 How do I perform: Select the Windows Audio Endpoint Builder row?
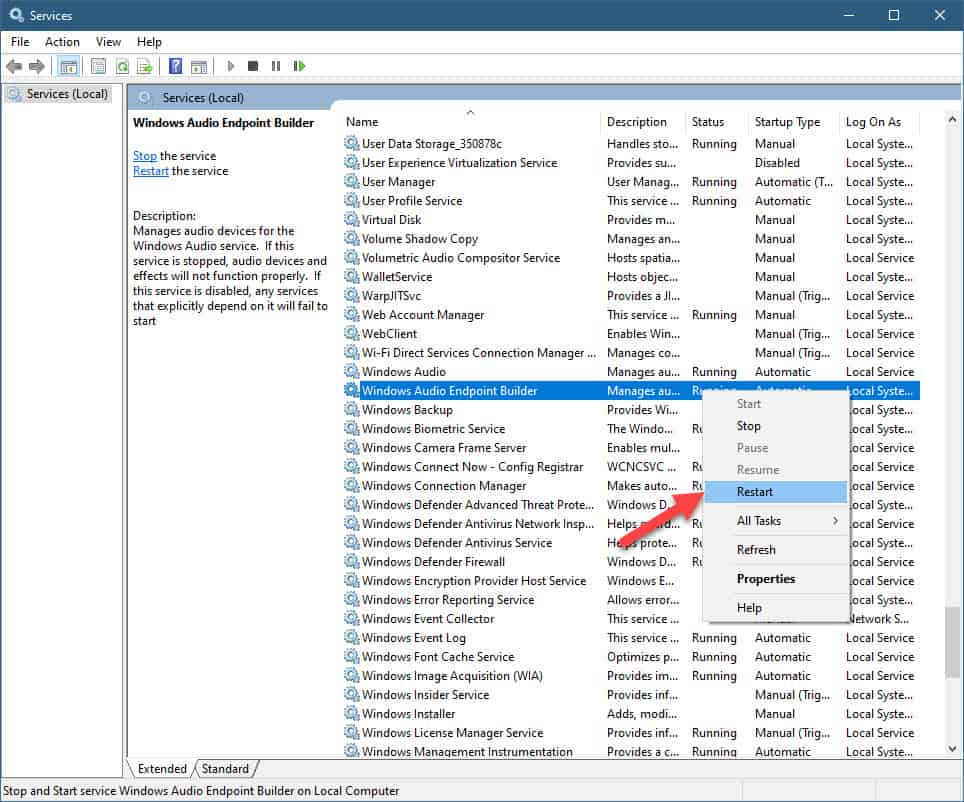tap(631, 391)
